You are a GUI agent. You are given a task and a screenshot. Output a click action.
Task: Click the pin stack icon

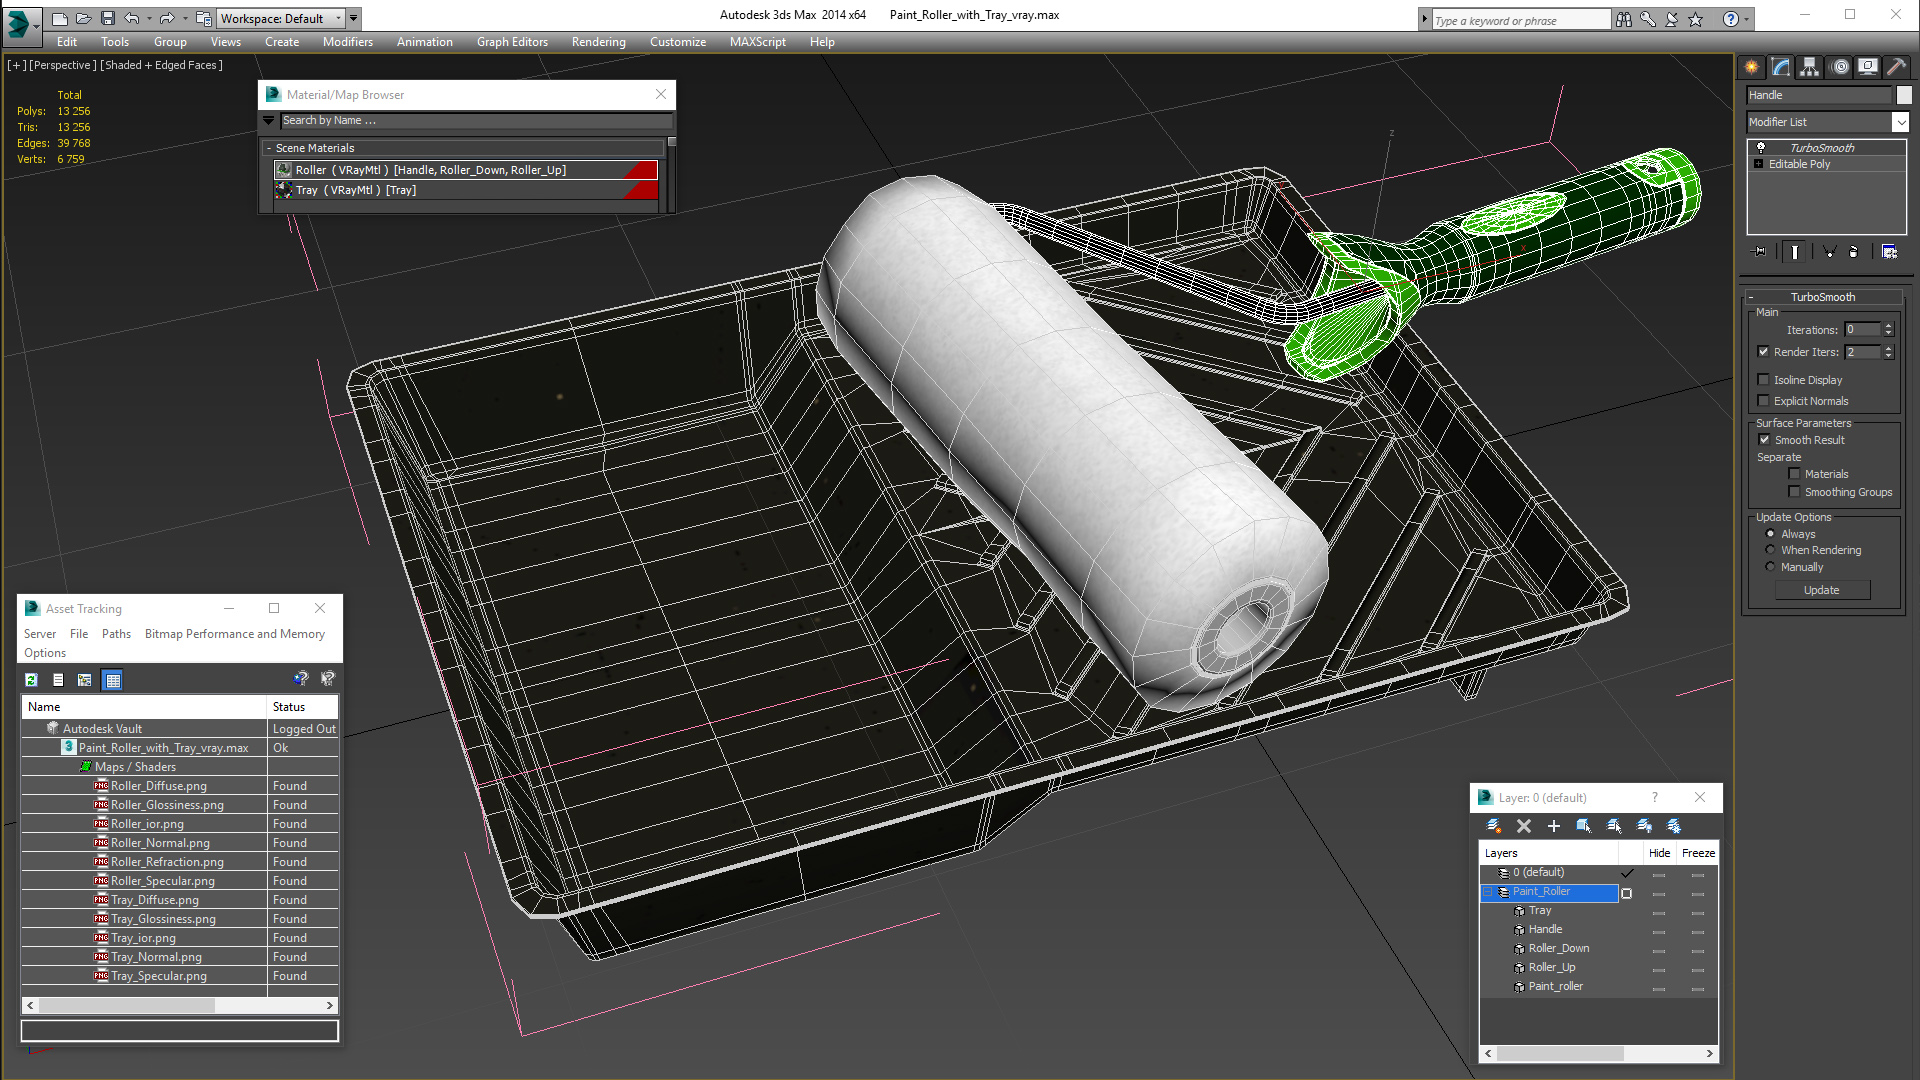point(1761,252)
